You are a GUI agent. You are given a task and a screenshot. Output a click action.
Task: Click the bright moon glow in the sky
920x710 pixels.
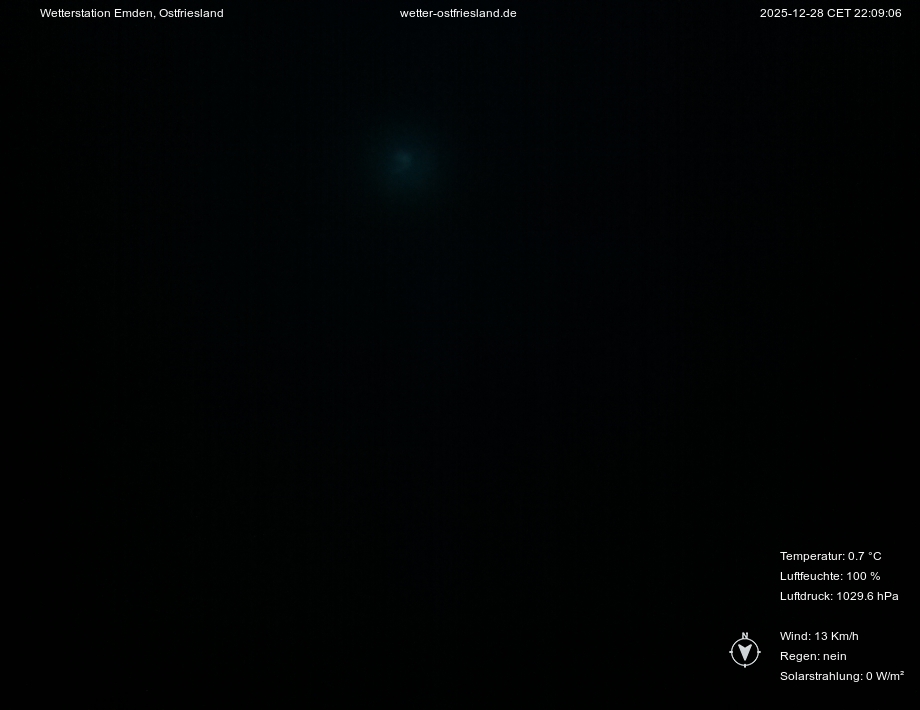click(x=403, y=159)
